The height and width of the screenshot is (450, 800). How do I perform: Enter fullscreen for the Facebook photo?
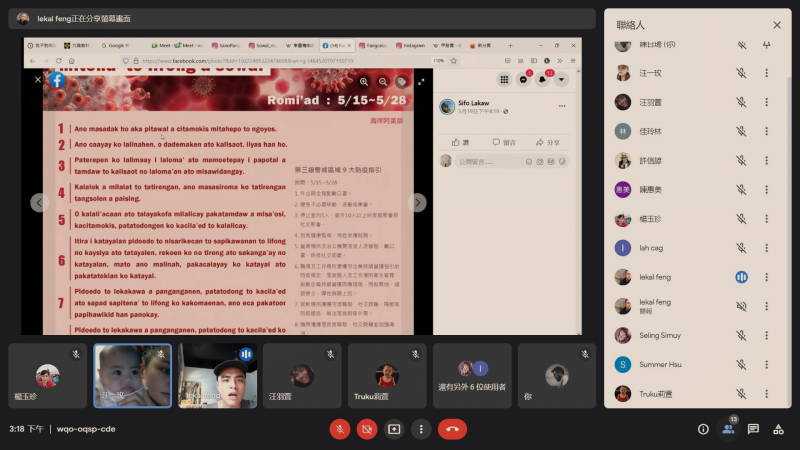pos(421,82)
